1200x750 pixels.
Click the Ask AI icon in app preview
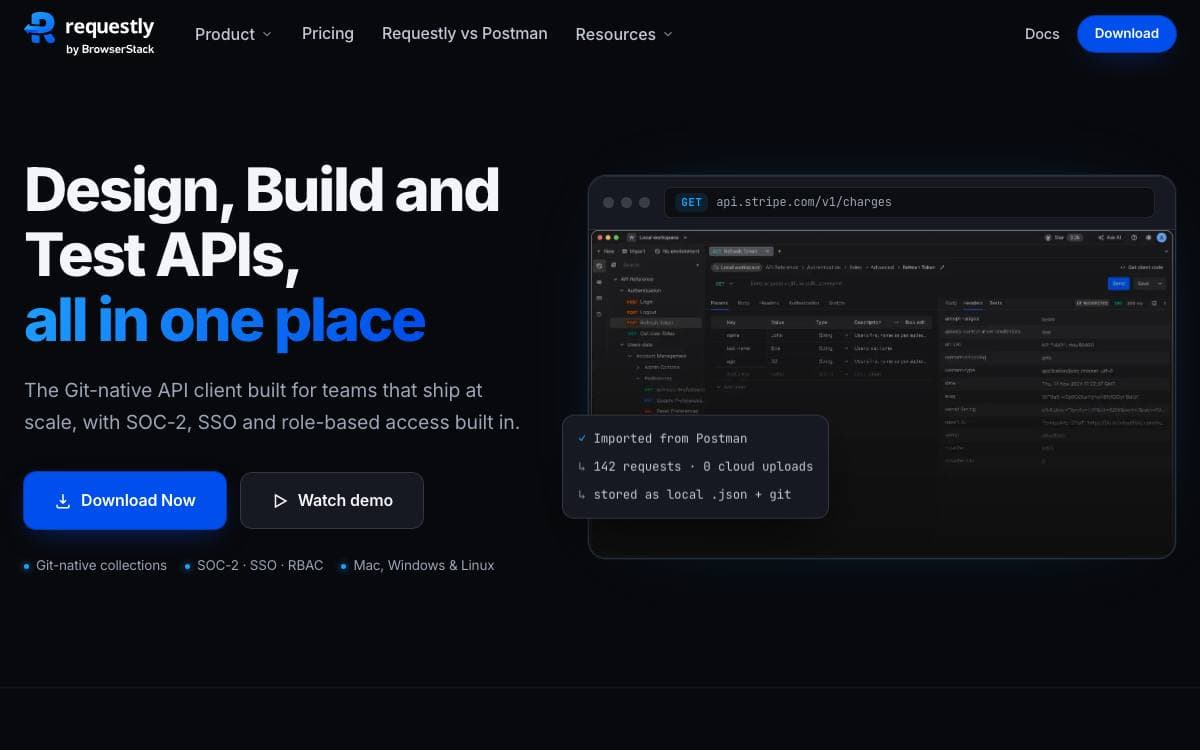[x=1101, y=237]
